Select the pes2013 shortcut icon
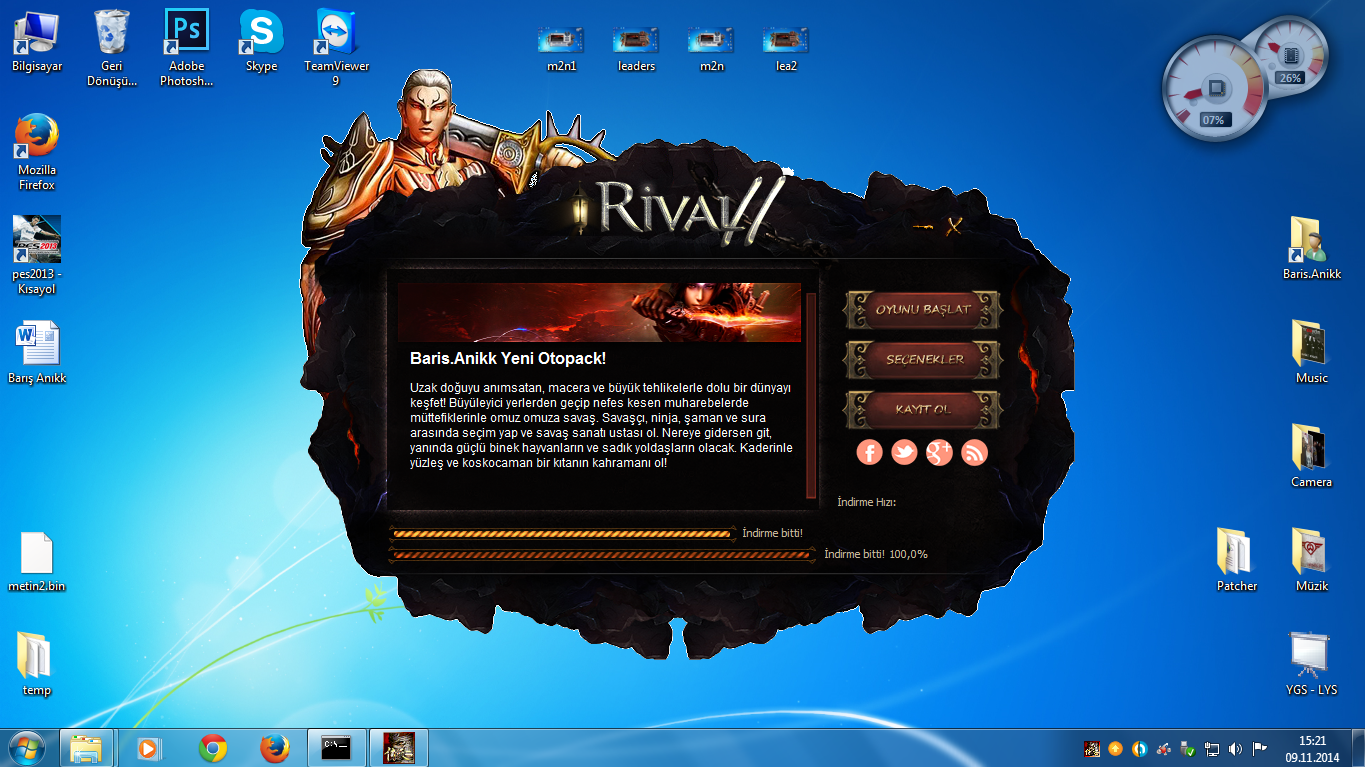This screenshot has height=767, width=1365. point(37,255)
